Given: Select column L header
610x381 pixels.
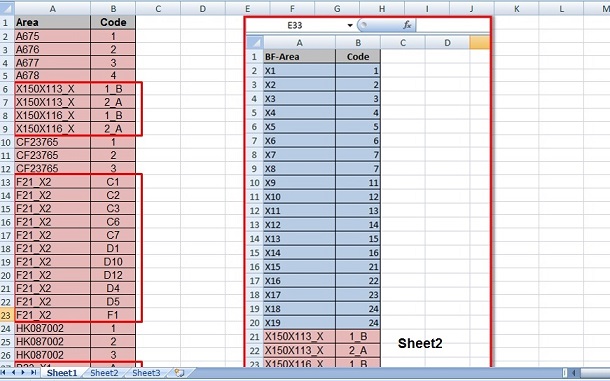Looking at the screenshot, I should [x=561, y=9].
